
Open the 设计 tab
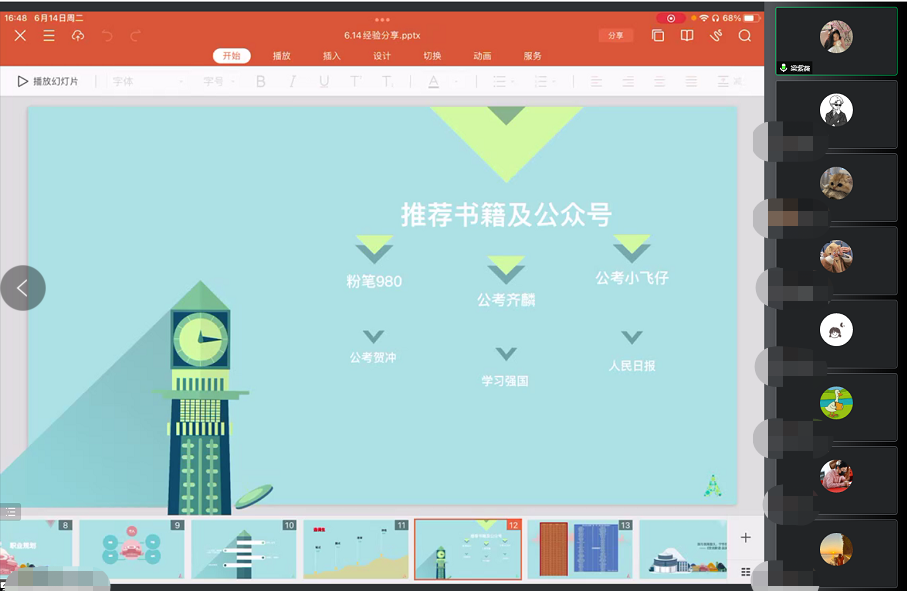click(382, 56)
